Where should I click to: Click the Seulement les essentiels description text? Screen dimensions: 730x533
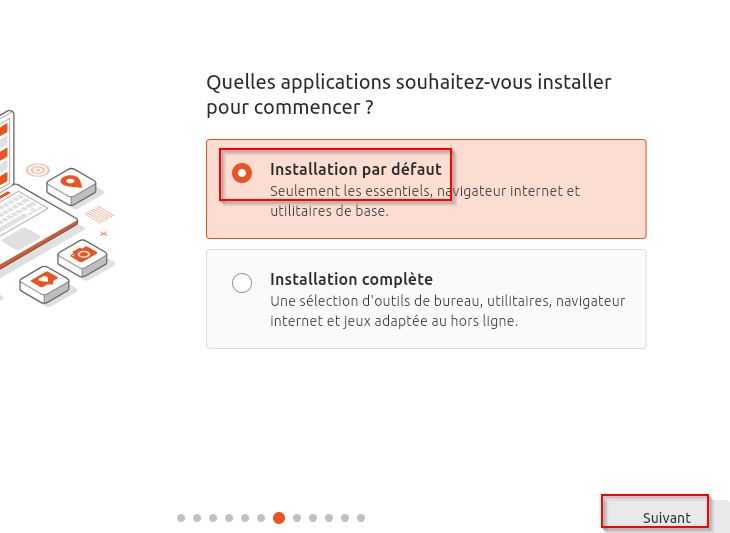[425, 201]
